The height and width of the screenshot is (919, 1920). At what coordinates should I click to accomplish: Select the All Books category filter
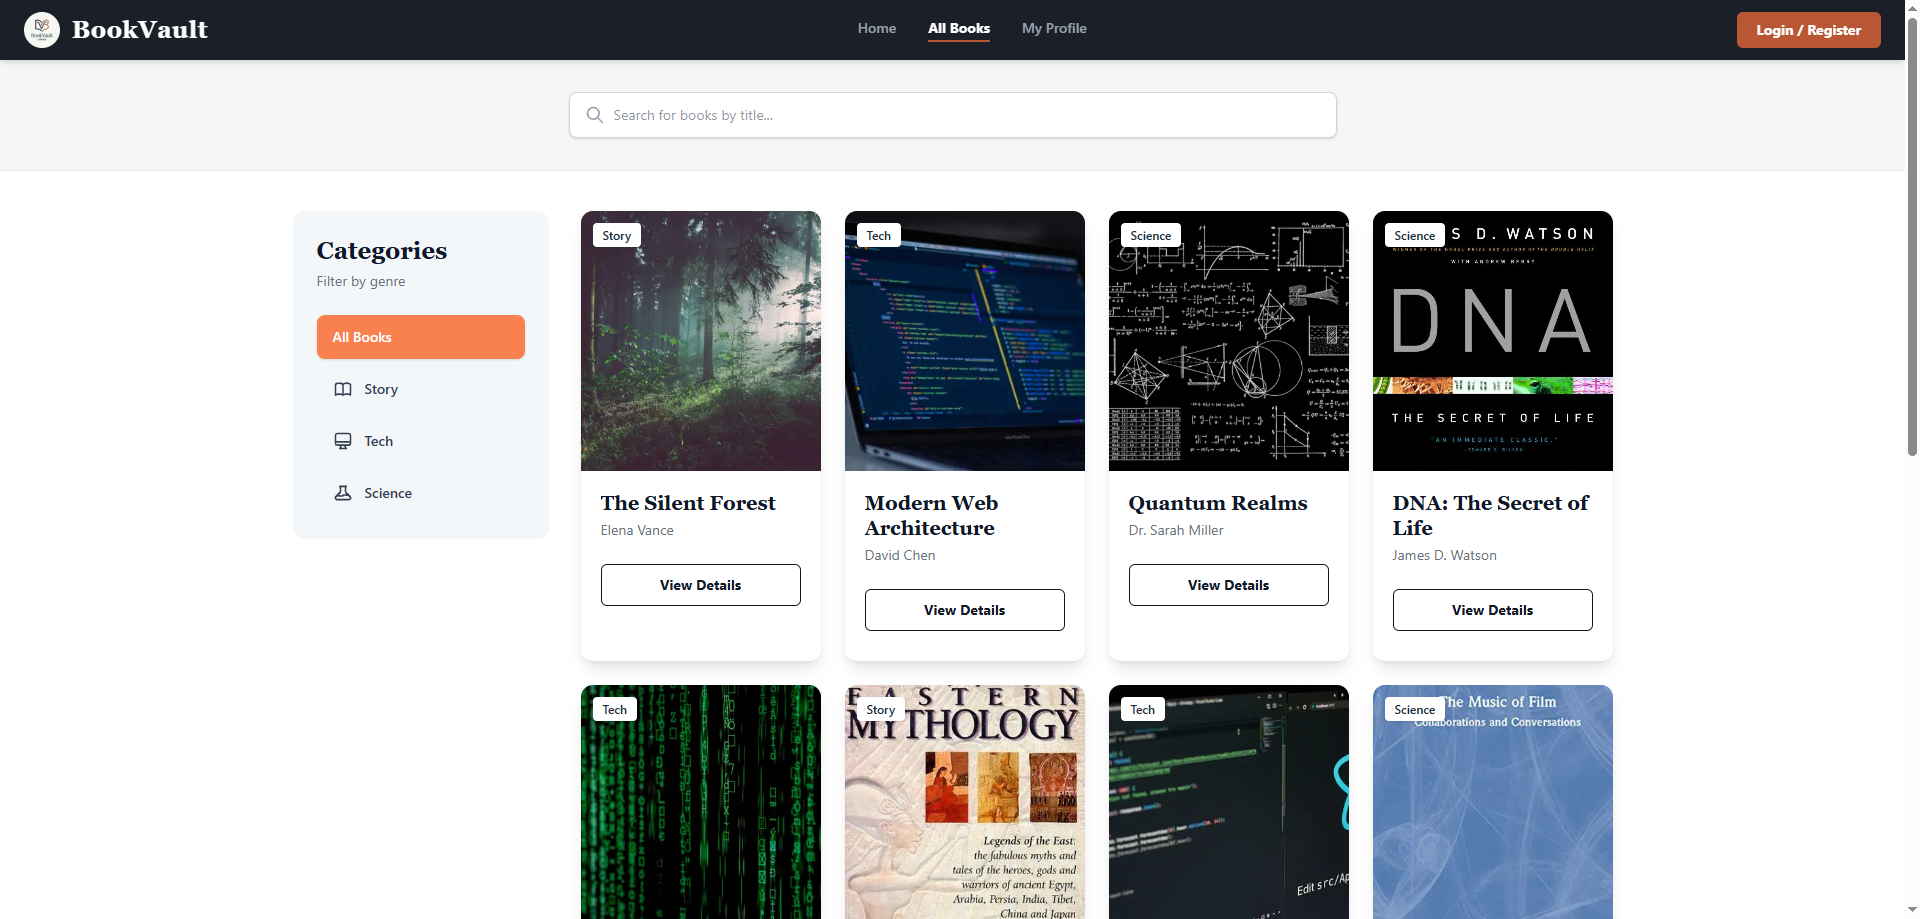(x=421, y=337)
